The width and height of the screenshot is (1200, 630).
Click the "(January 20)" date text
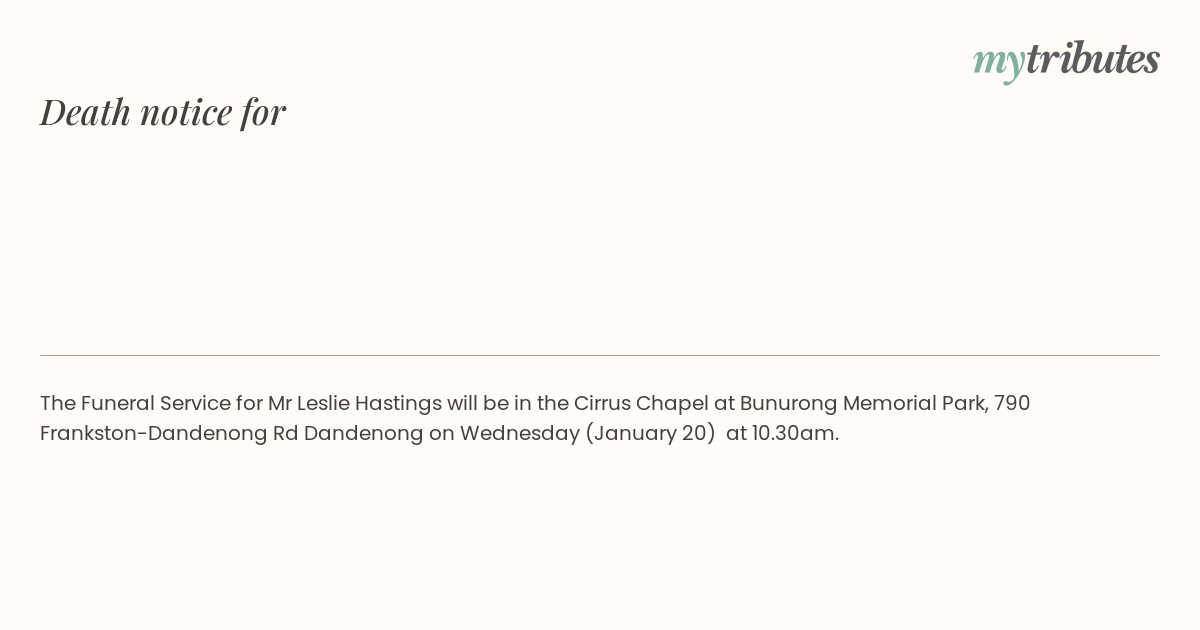point(651,433)
